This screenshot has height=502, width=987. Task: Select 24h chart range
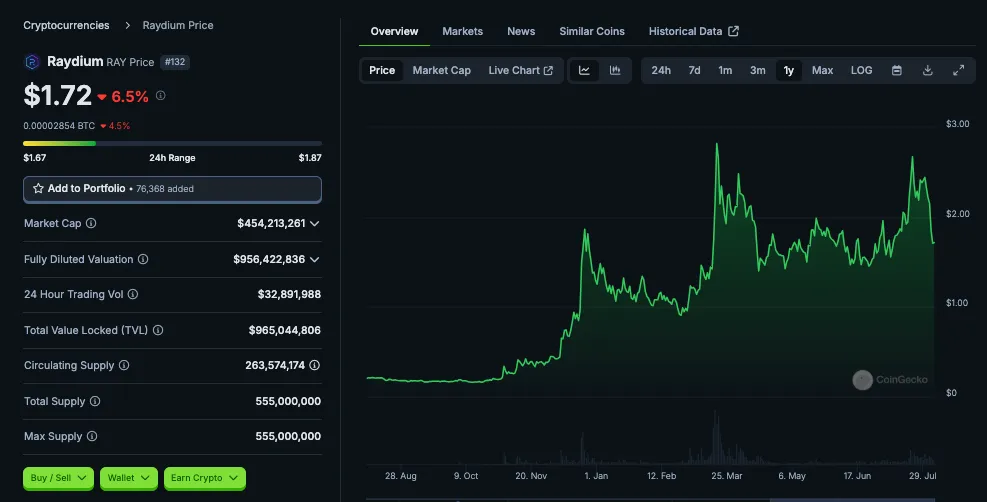tap(661, 70)
